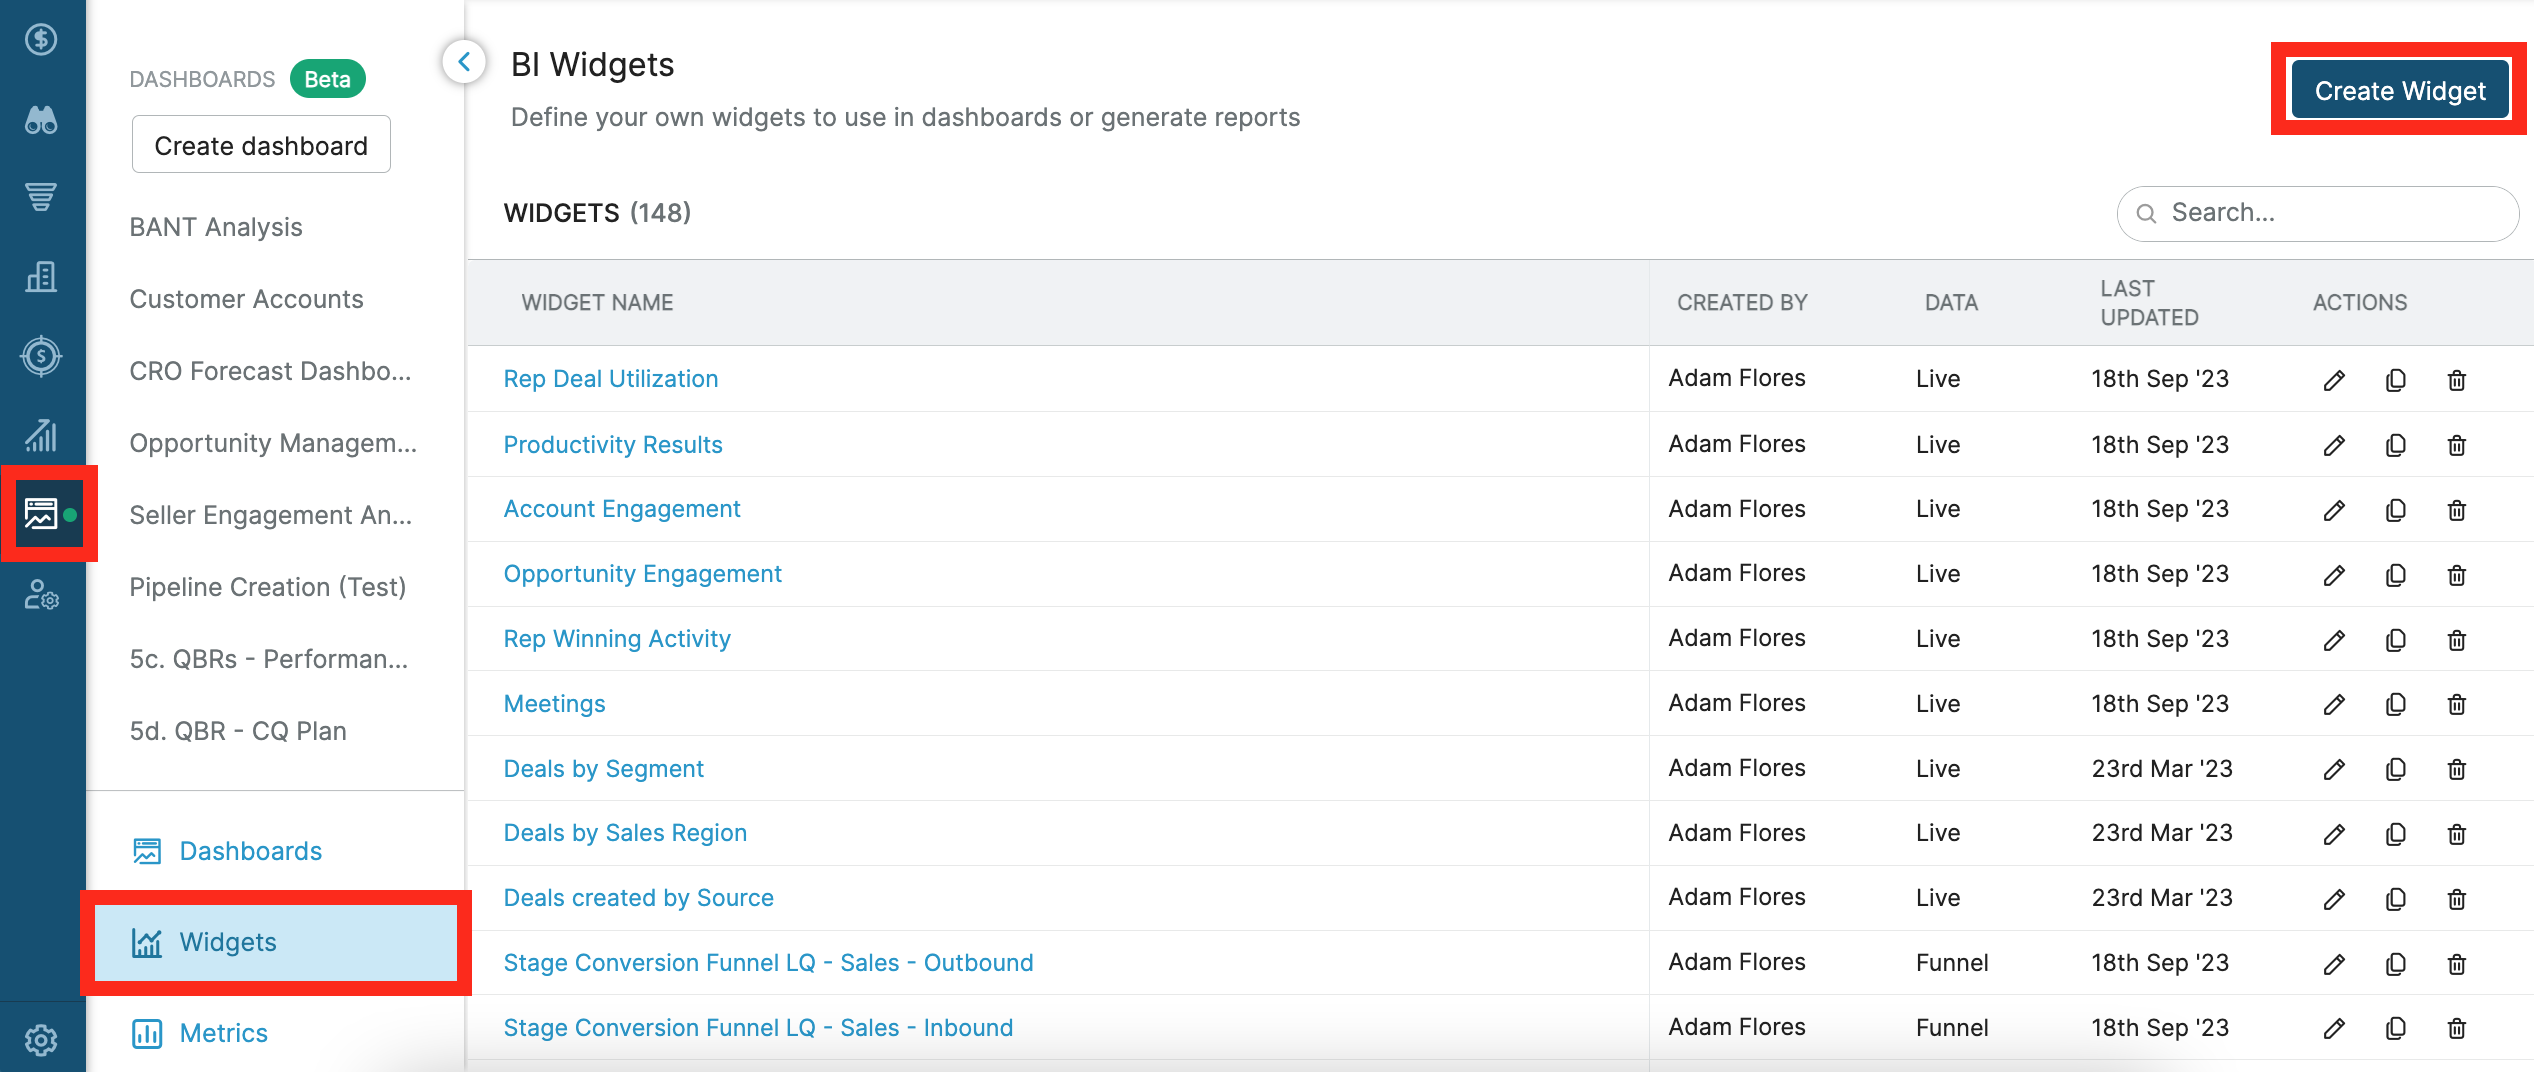Screen dimensions: 2534x1072
Task: Open the user settings icon in sidebar
Action: (41, 595)
